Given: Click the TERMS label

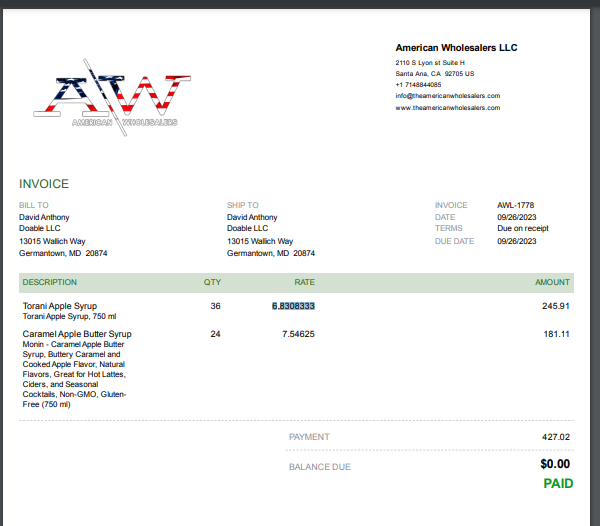Looking at the screenshot, I should coord(448,228).
